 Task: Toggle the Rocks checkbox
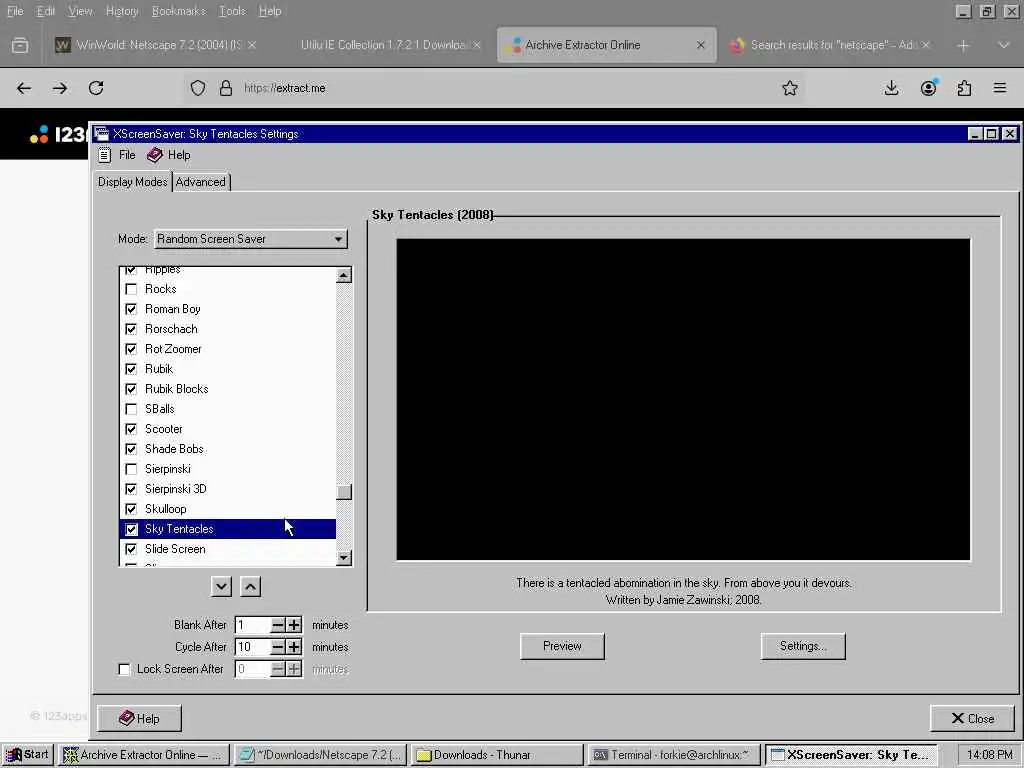click(x=131, y=289)
